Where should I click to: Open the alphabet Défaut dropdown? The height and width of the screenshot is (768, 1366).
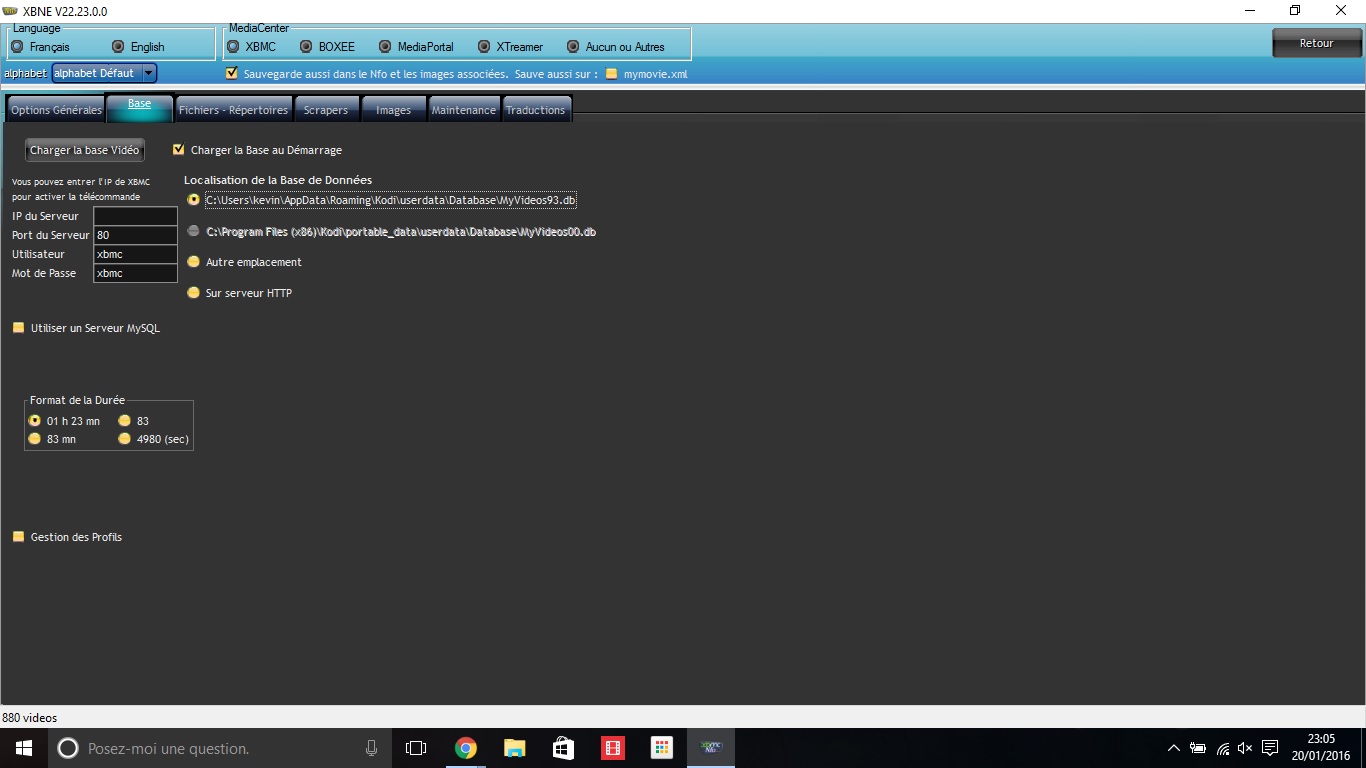[x=149, y=73]
